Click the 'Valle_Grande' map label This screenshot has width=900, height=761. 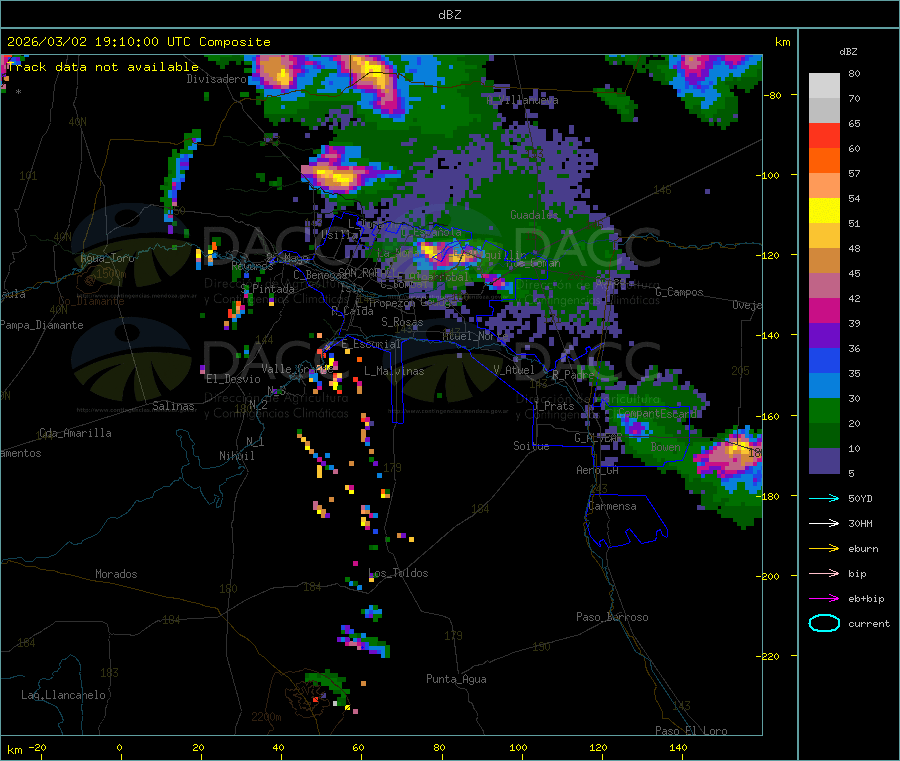(298, 368)
